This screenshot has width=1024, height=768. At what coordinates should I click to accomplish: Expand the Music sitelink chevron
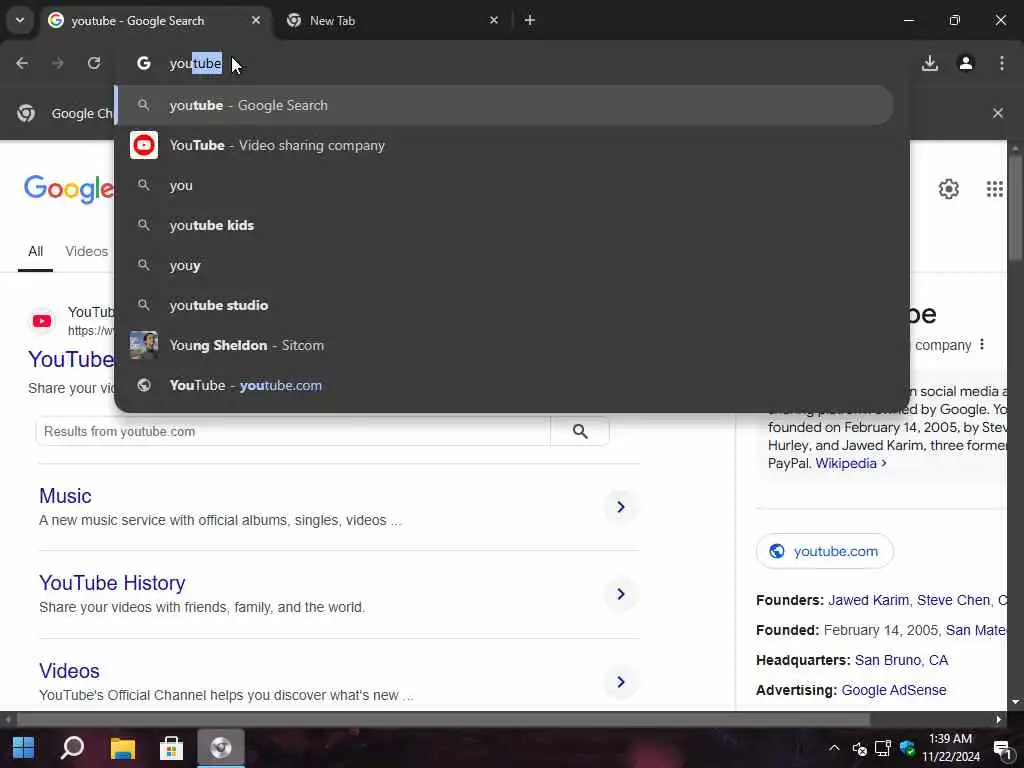620,507
